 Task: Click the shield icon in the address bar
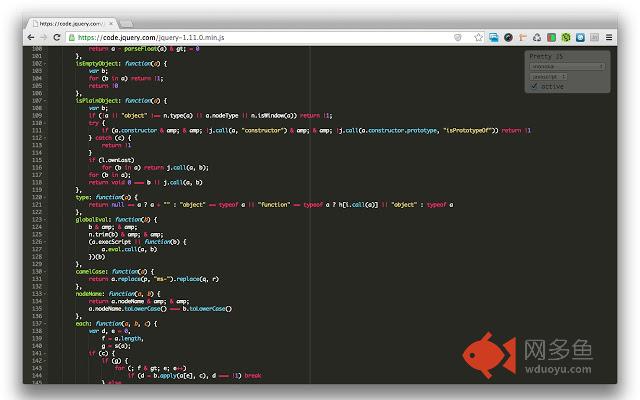459,37
